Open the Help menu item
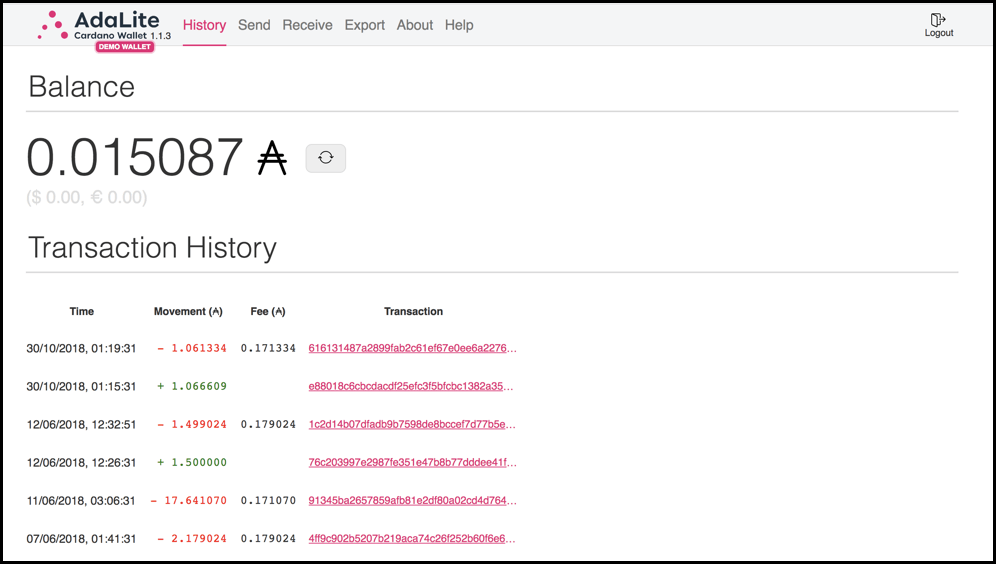This screenshot has height=564, width=996. point(459,25)
